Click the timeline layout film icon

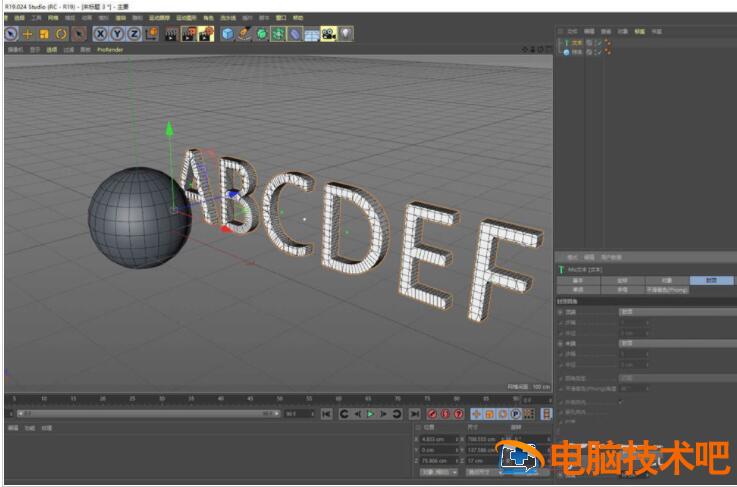pos(547,414)
